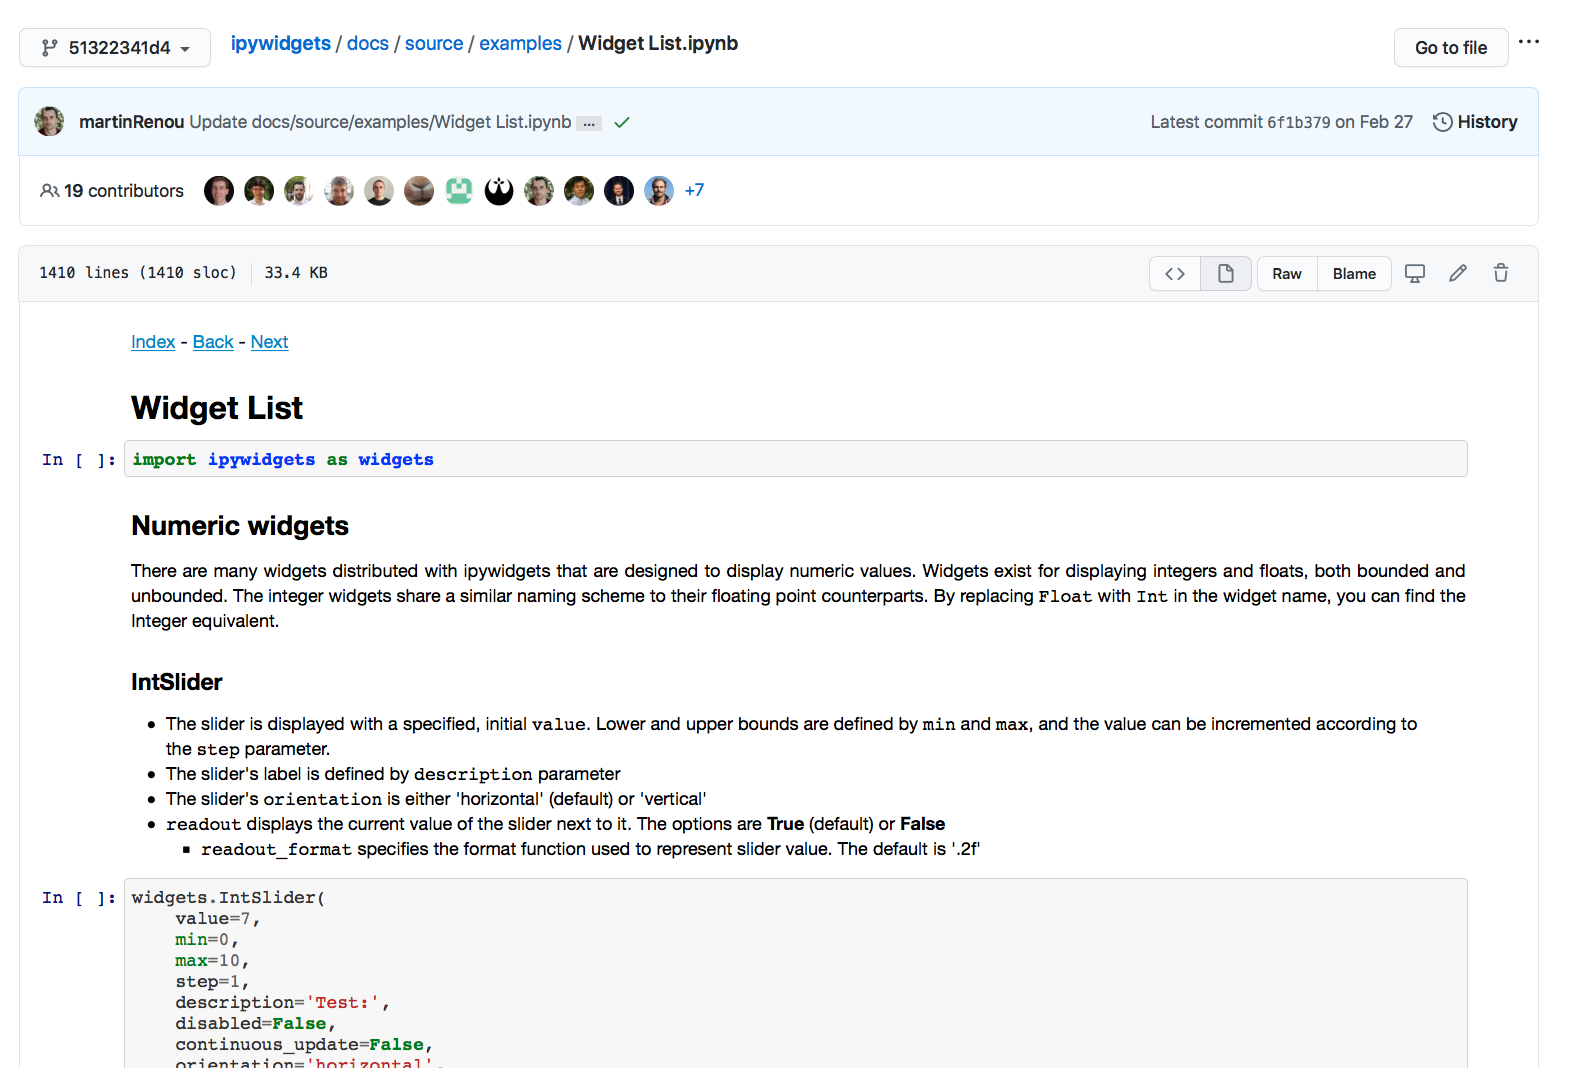
Task: Open martinRenou's avatar in commit bar
Action: [49, 121]
